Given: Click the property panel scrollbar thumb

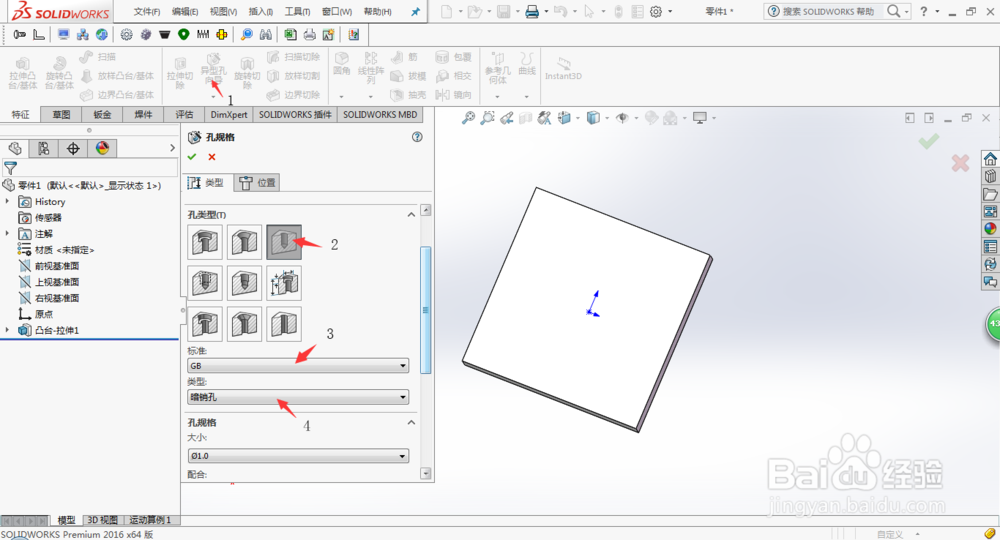Looking at the screenshot, I should pyautogui.click(x=426, y=310).
